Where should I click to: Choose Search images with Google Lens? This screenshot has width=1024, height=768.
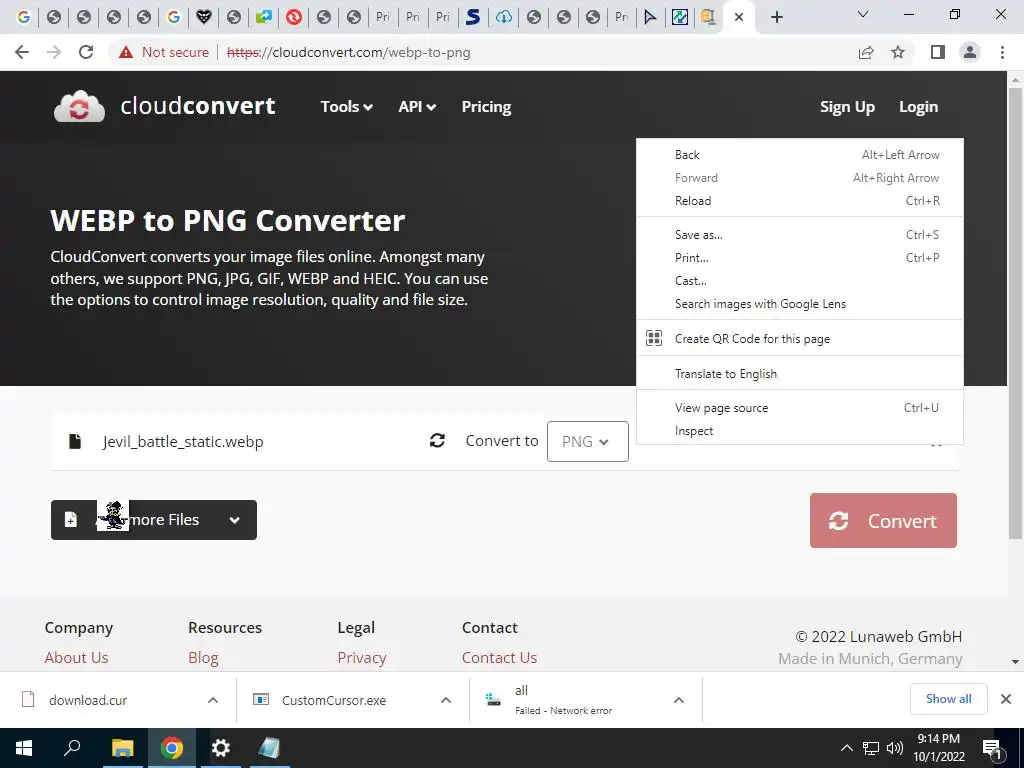coord(800,304)
